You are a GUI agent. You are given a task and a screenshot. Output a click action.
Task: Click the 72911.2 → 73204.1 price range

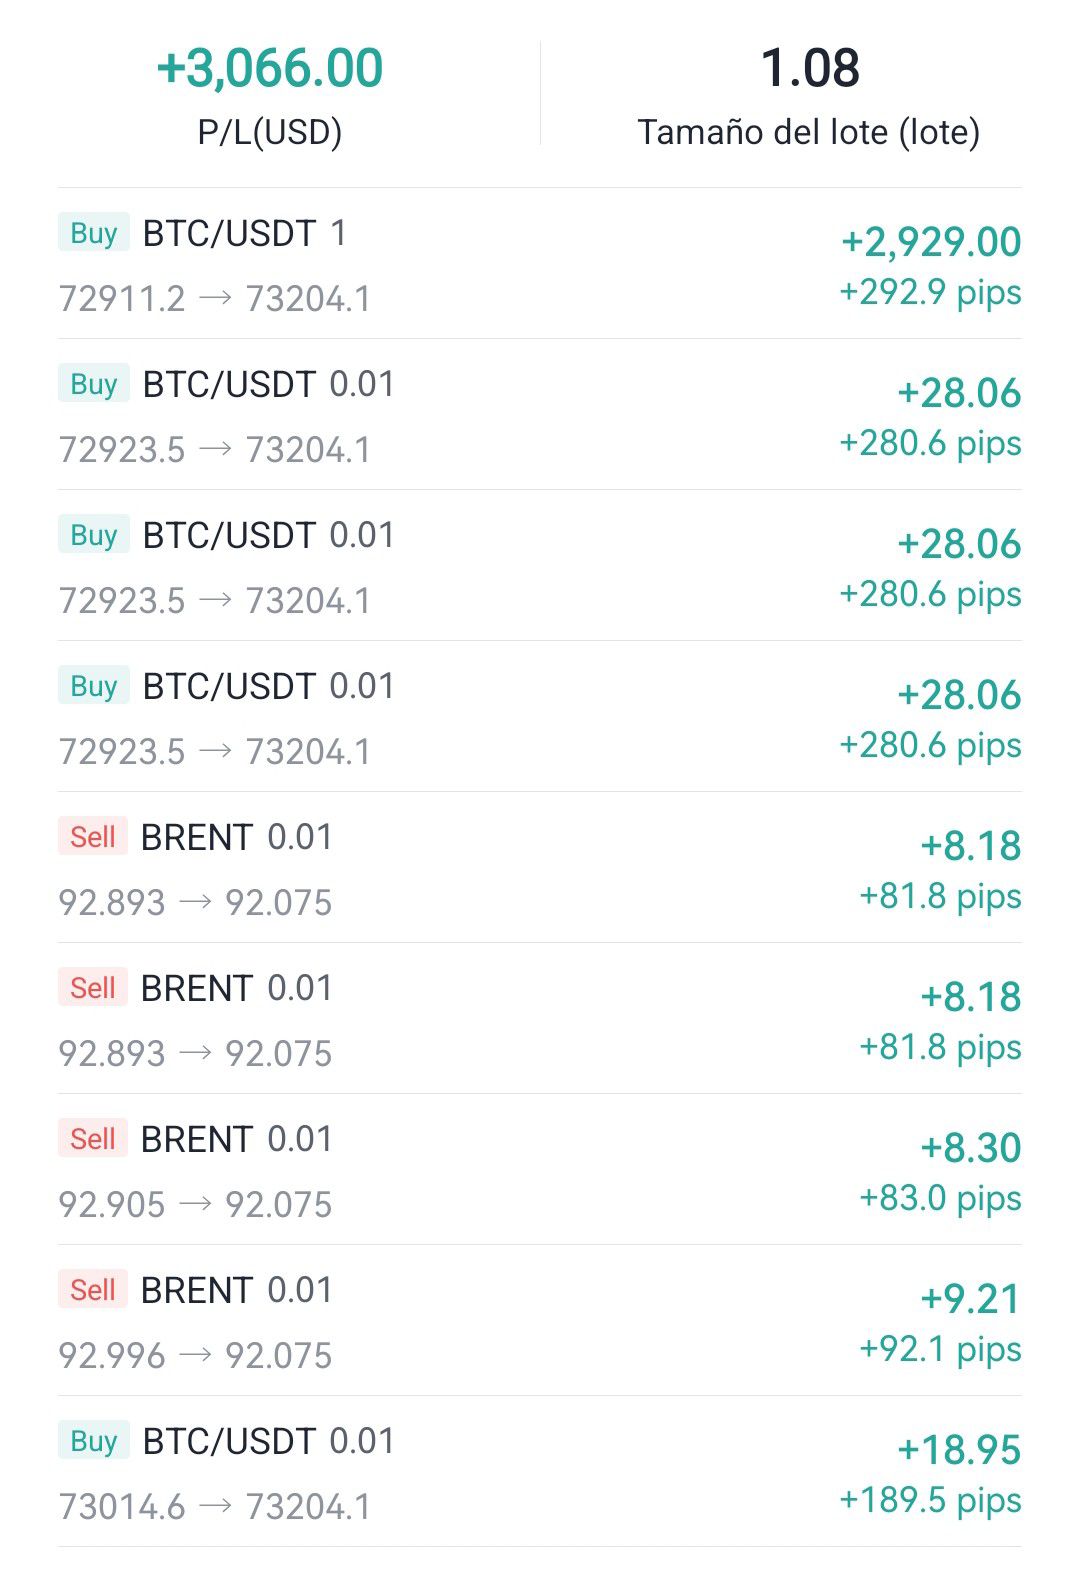click(x=215, y=299)
